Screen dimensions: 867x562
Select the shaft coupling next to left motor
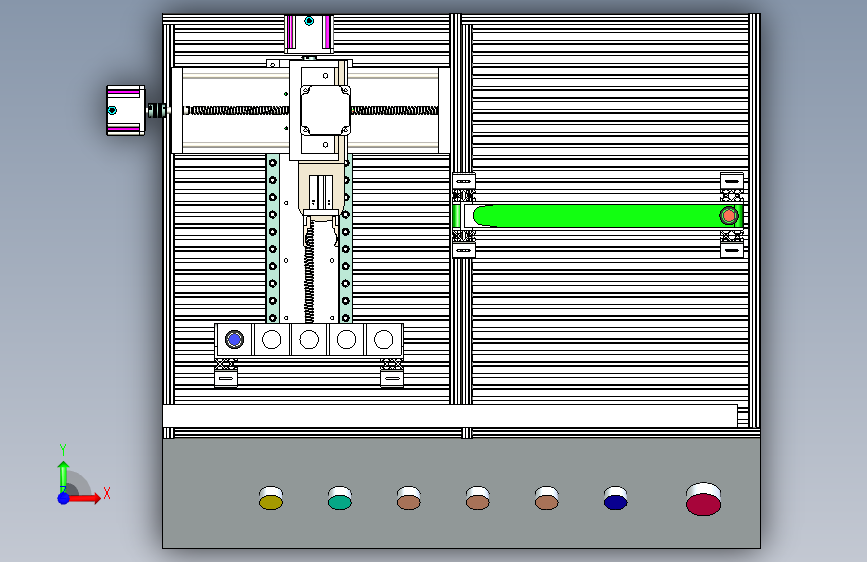[x=158, y=110]
